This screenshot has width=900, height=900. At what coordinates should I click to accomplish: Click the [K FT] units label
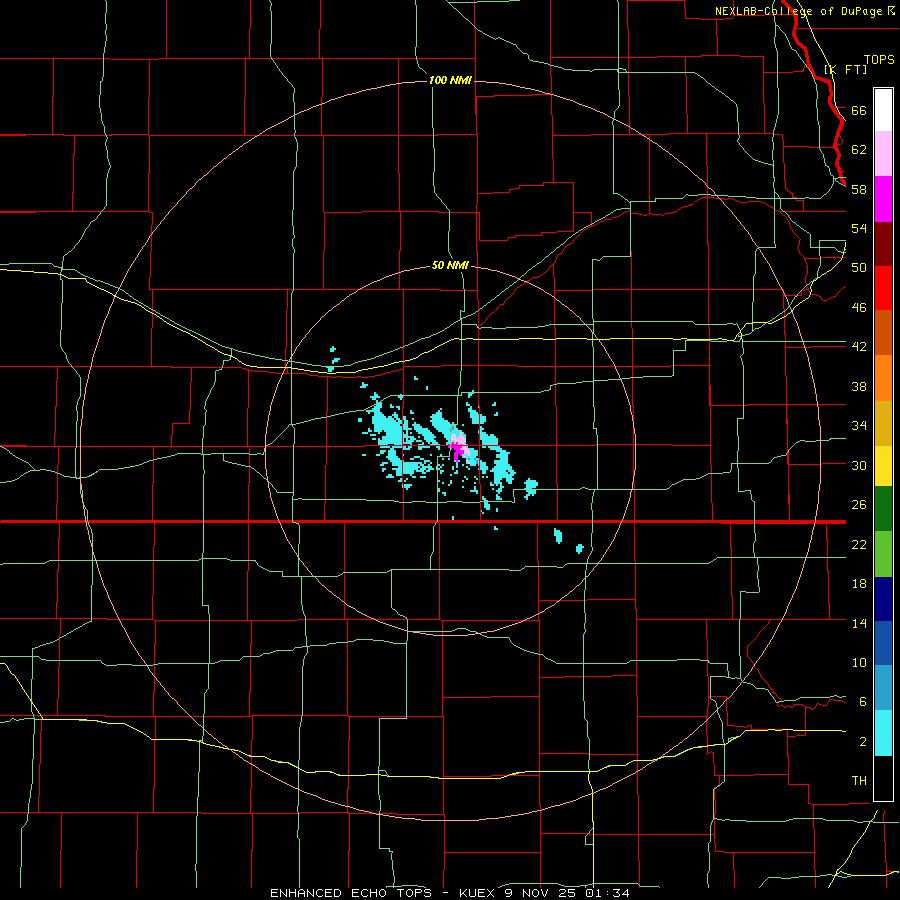(845, 69)
